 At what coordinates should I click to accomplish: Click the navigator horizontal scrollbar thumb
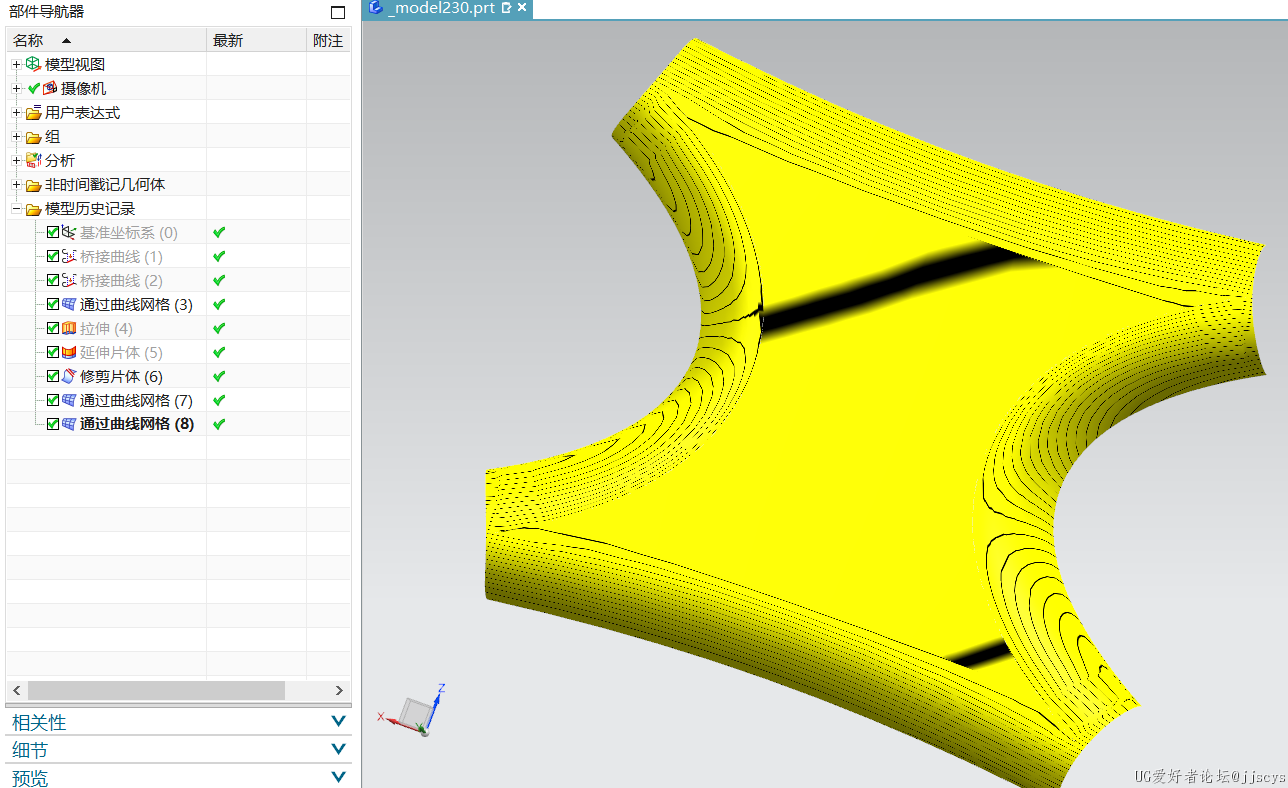pyautogui.click(x=156, y=690)
